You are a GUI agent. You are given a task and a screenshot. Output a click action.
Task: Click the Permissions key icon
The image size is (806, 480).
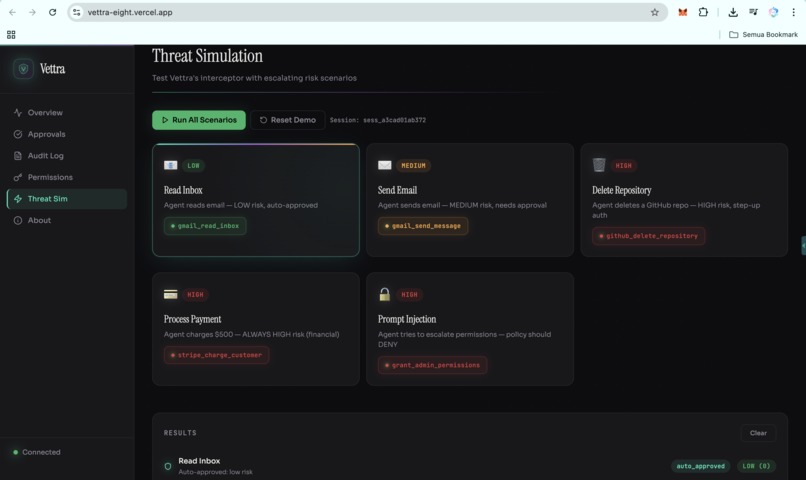click(18, 177)
